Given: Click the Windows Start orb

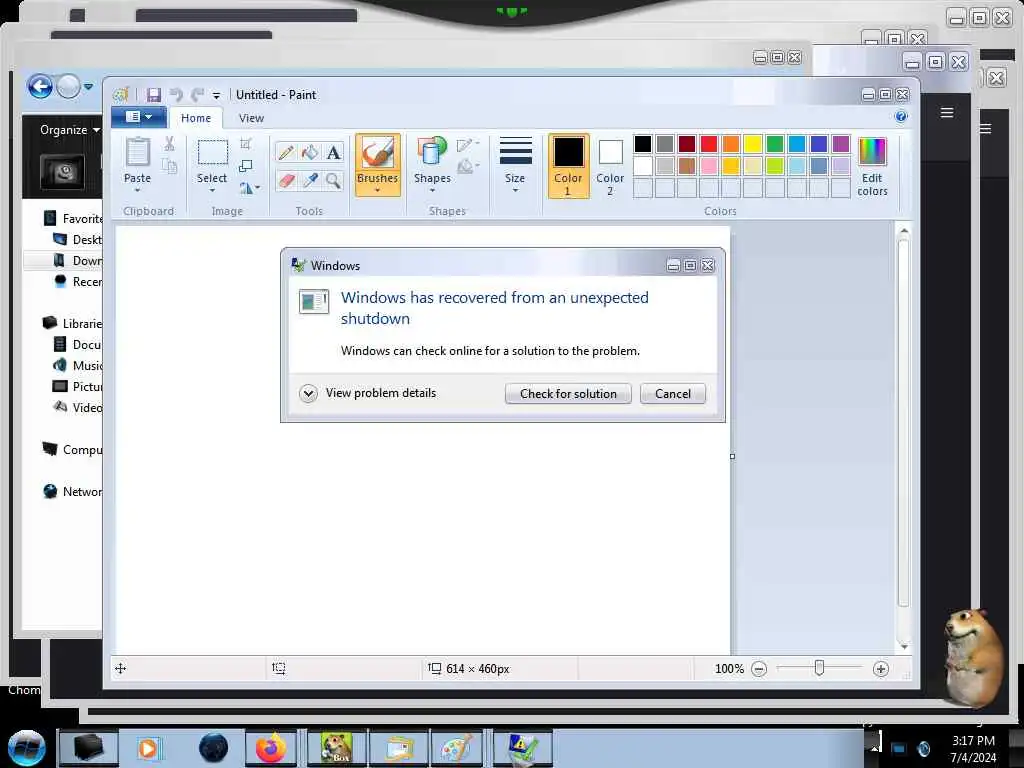Looking at the screenshot, I should pos(27,748).
